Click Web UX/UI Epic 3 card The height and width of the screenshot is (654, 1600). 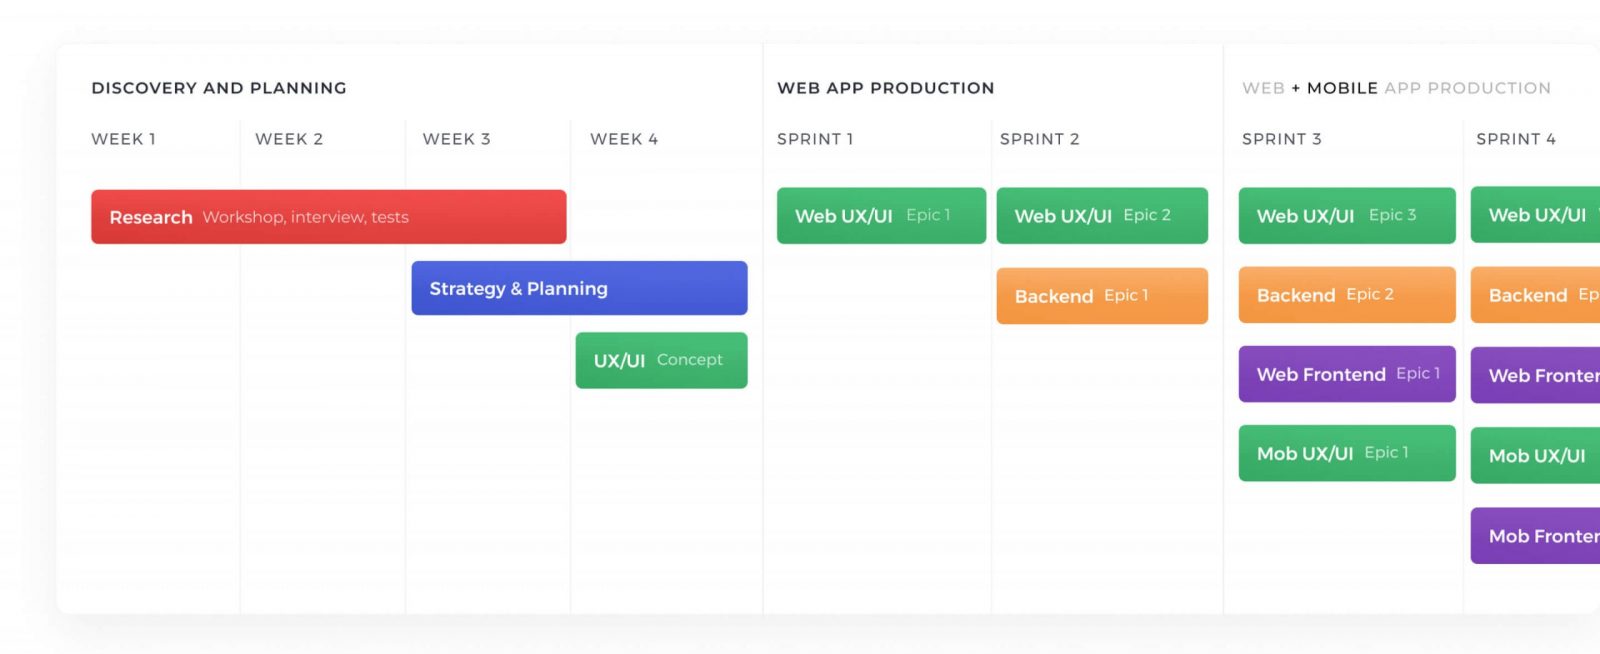(1346, 215)
